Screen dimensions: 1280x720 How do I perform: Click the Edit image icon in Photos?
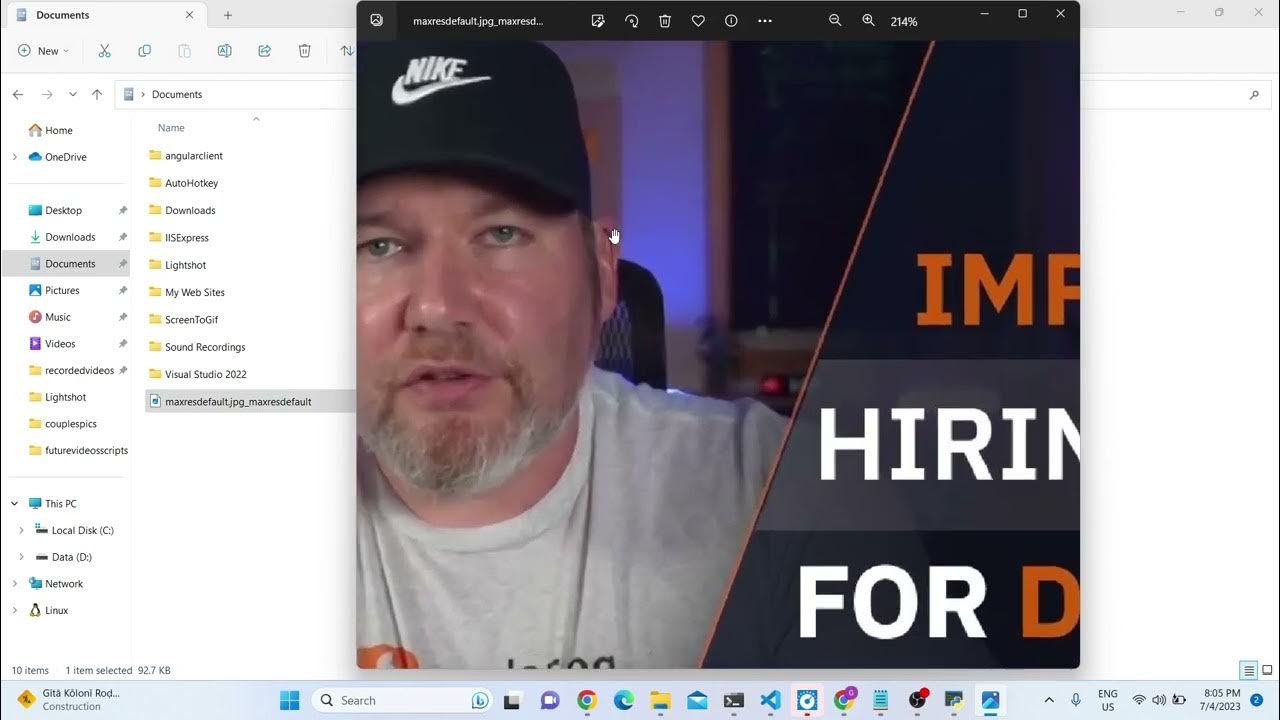pos(598,21)
